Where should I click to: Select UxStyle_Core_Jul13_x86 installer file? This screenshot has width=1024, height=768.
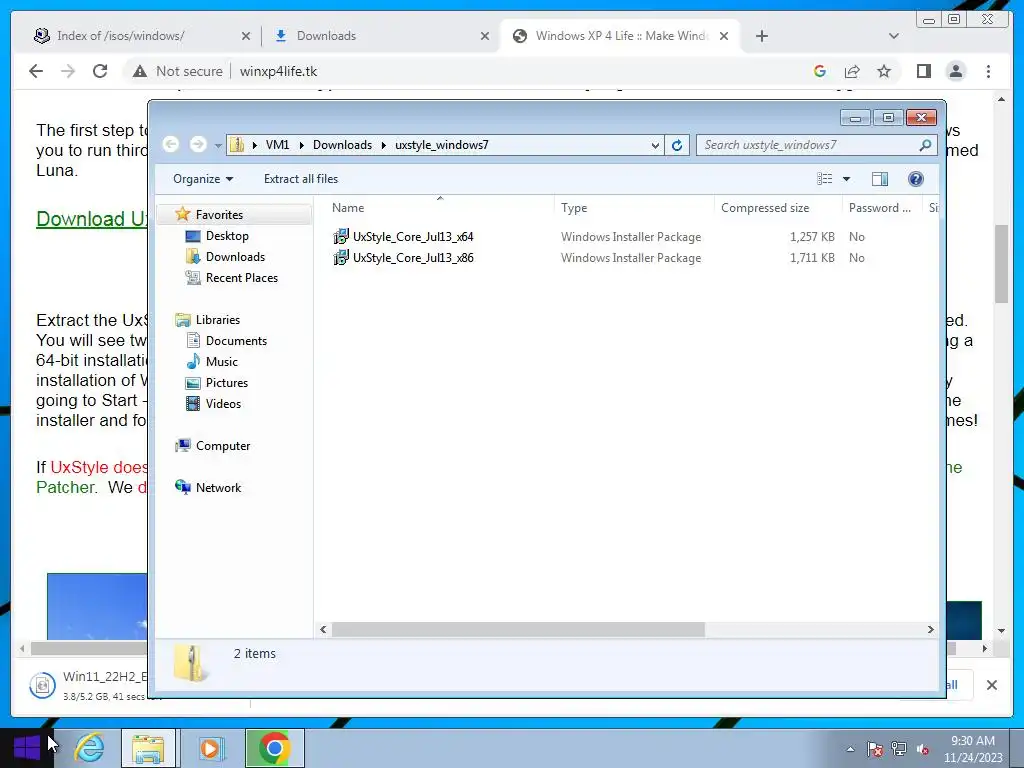(x=413, y=258)
